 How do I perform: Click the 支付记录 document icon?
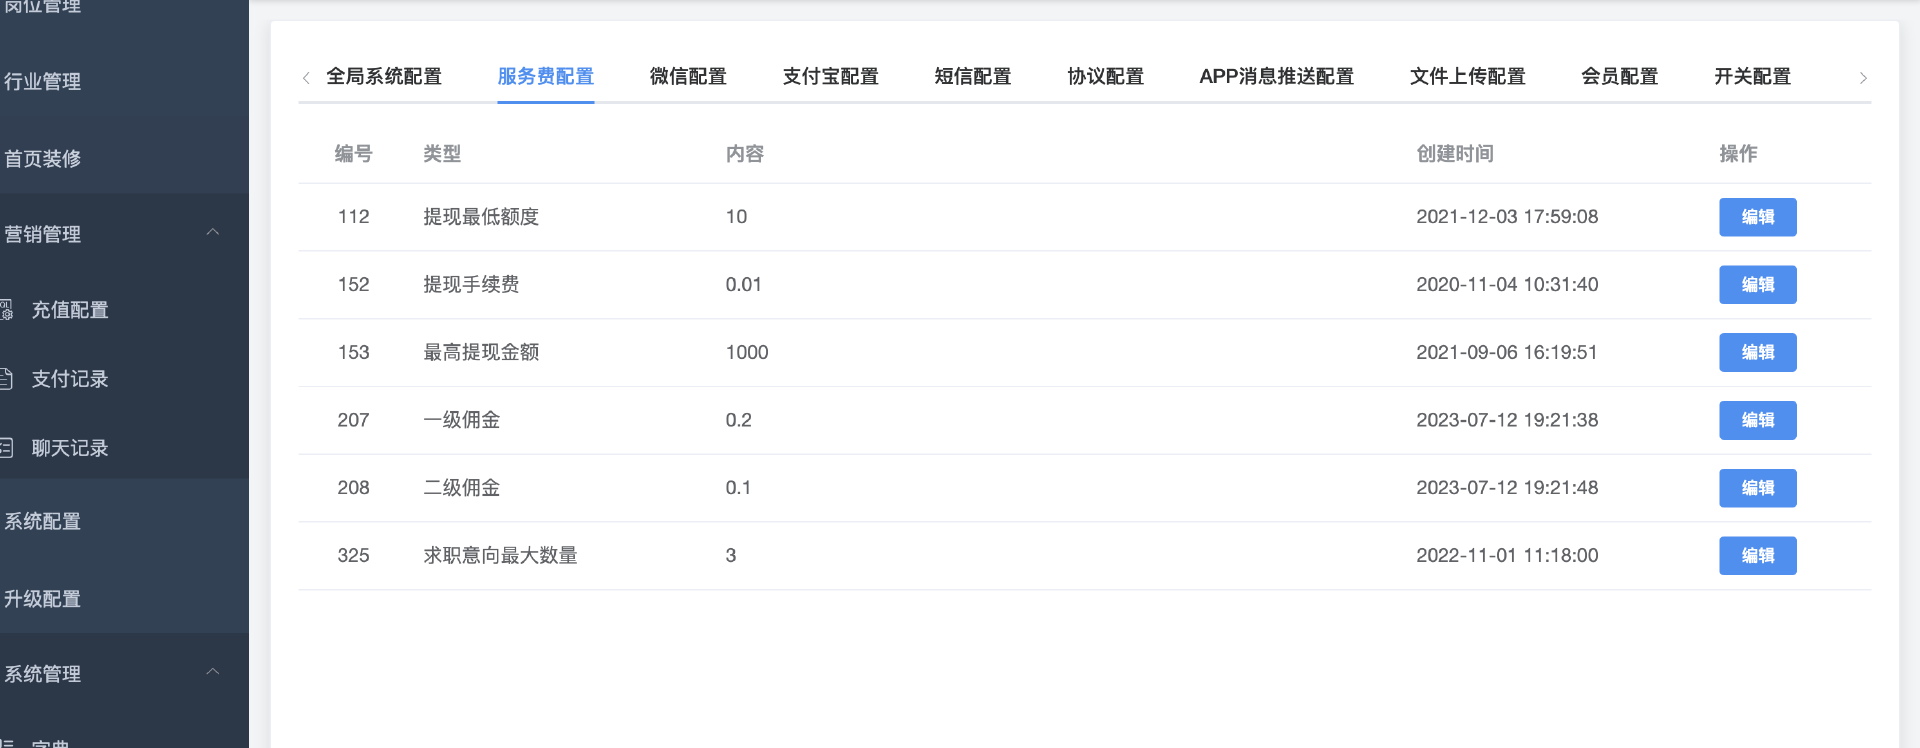point(7,379)
